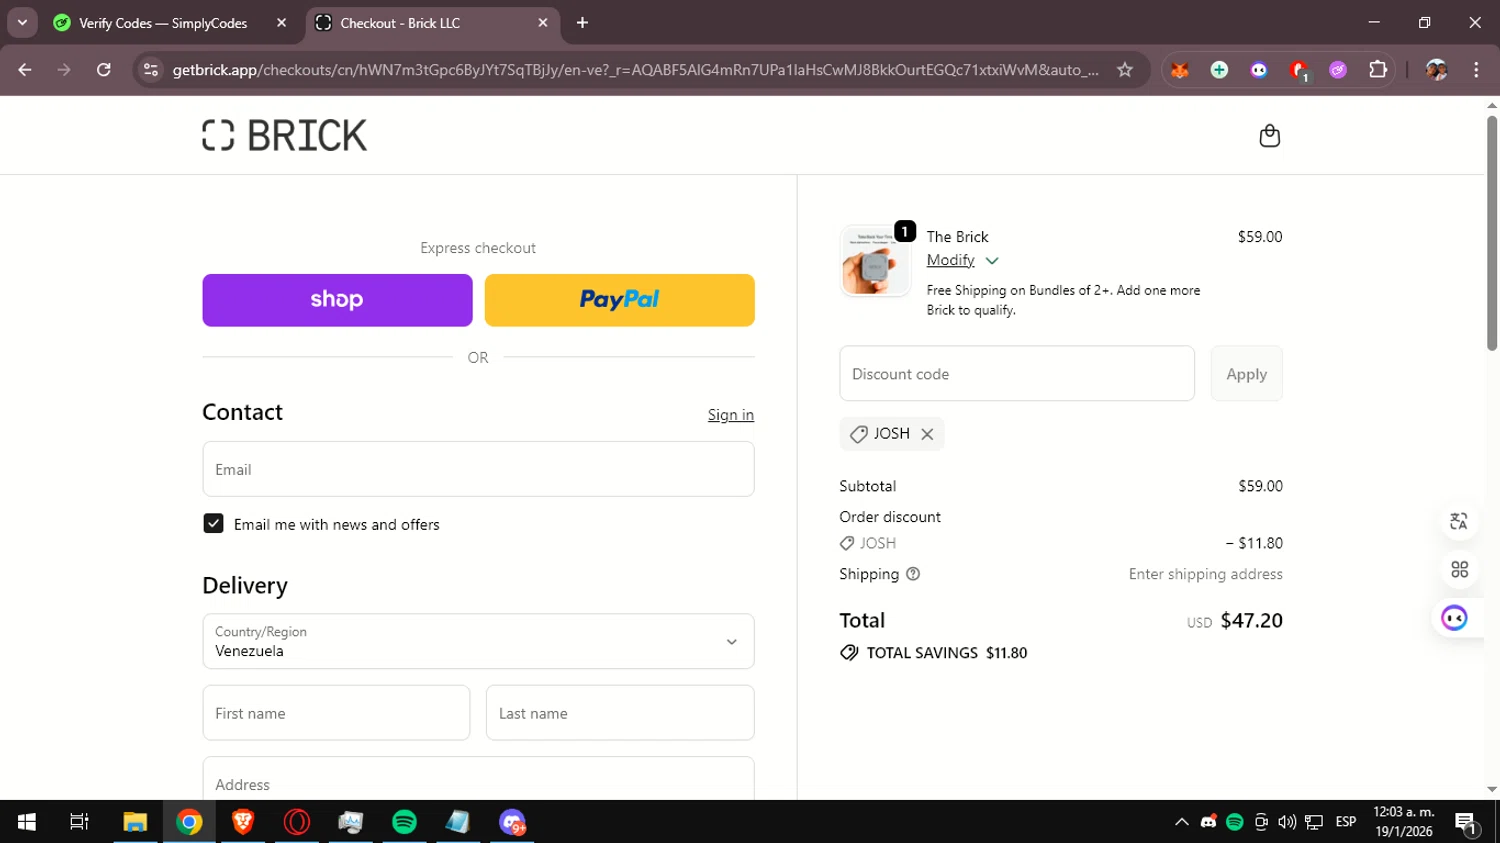Open the MetaMask fox extension
Screen dimensions: 1500x843
[1180, 70]
